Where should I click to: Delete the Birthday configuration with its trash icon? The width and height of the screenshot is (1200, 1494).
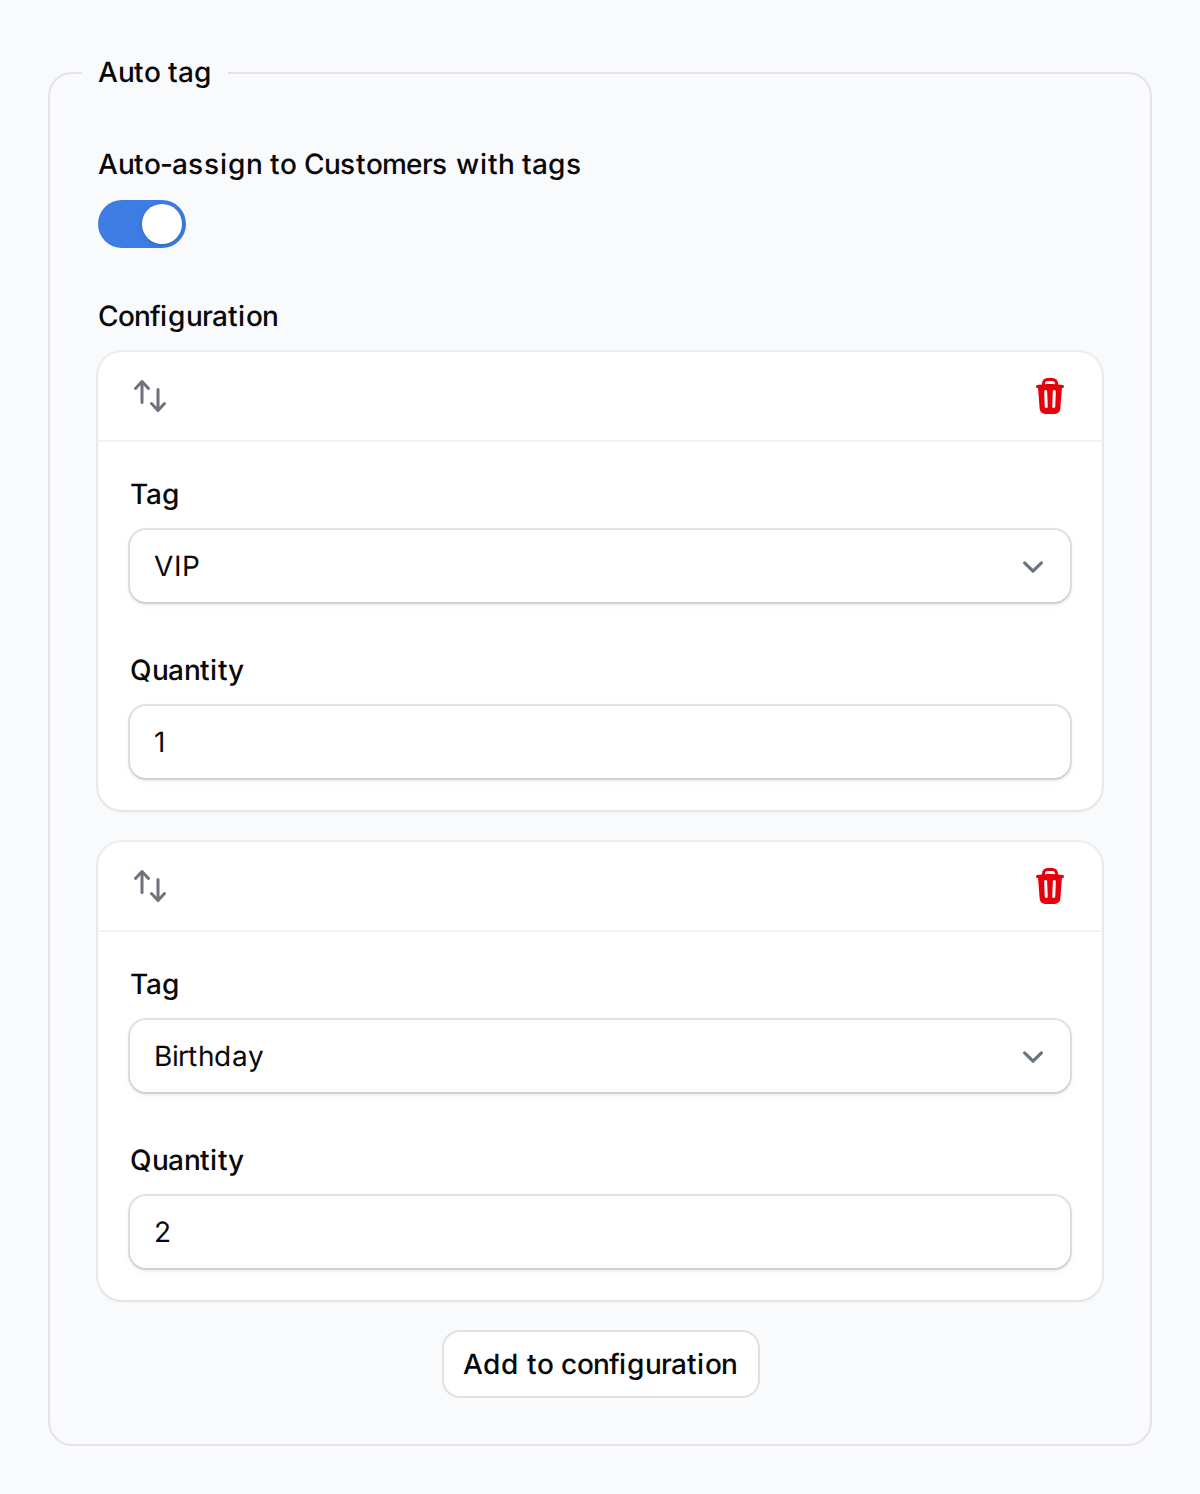[1049, 886]
